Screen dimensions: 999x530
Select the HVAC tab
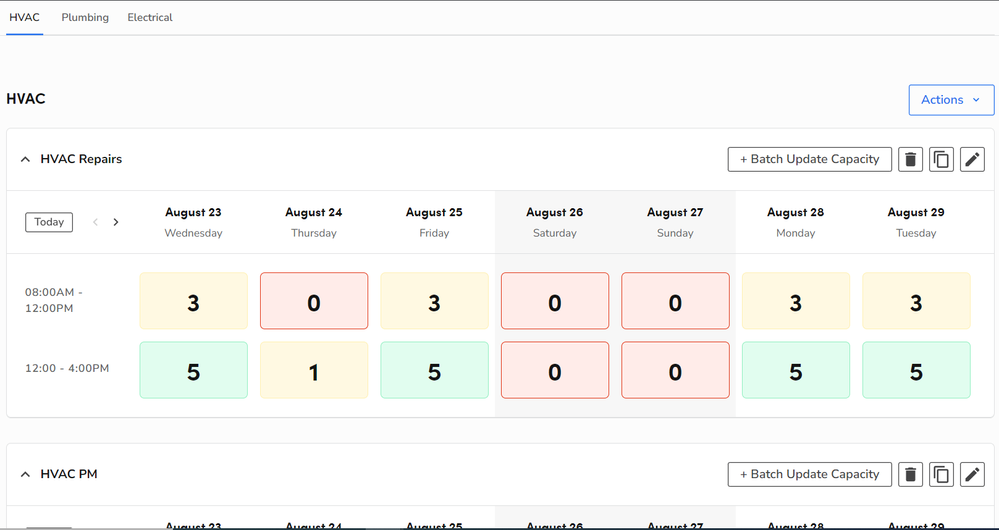[x=24, y=18]
